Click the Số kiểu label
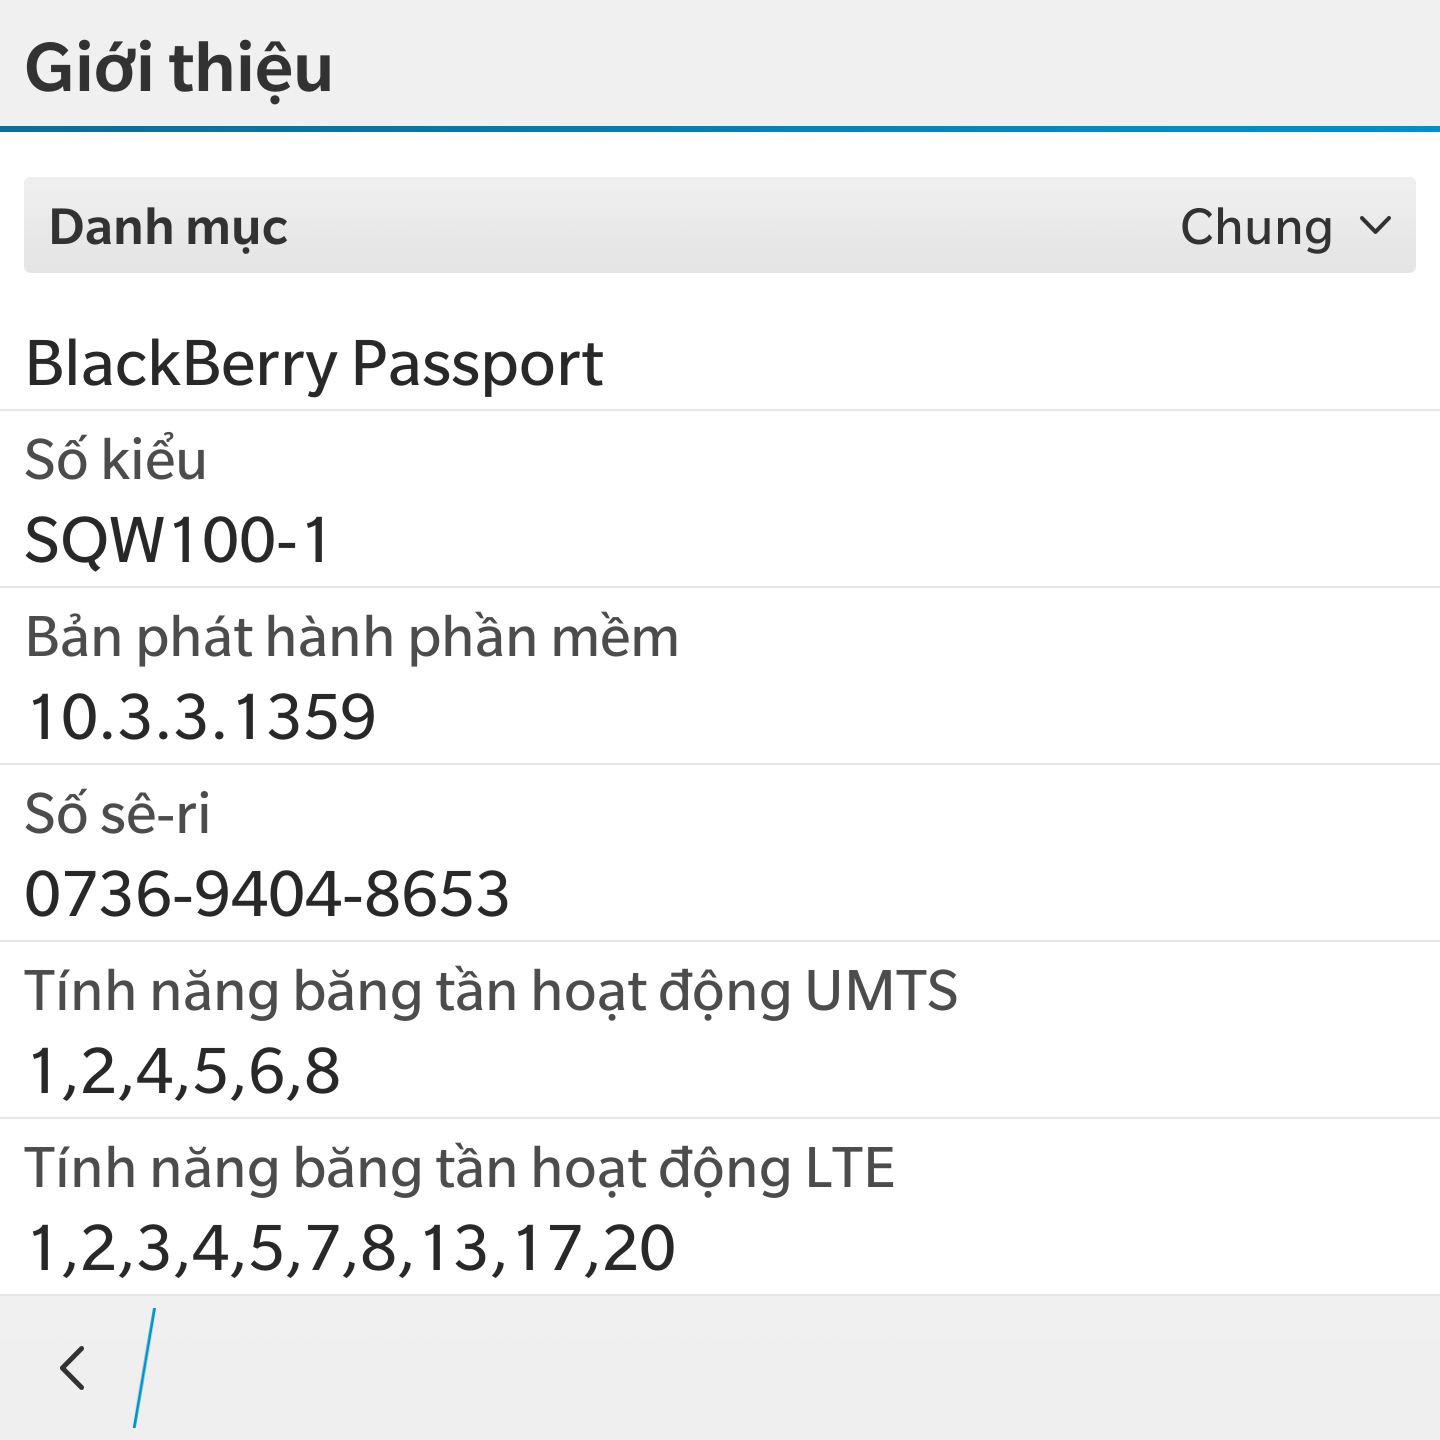 tap(116, 460)
